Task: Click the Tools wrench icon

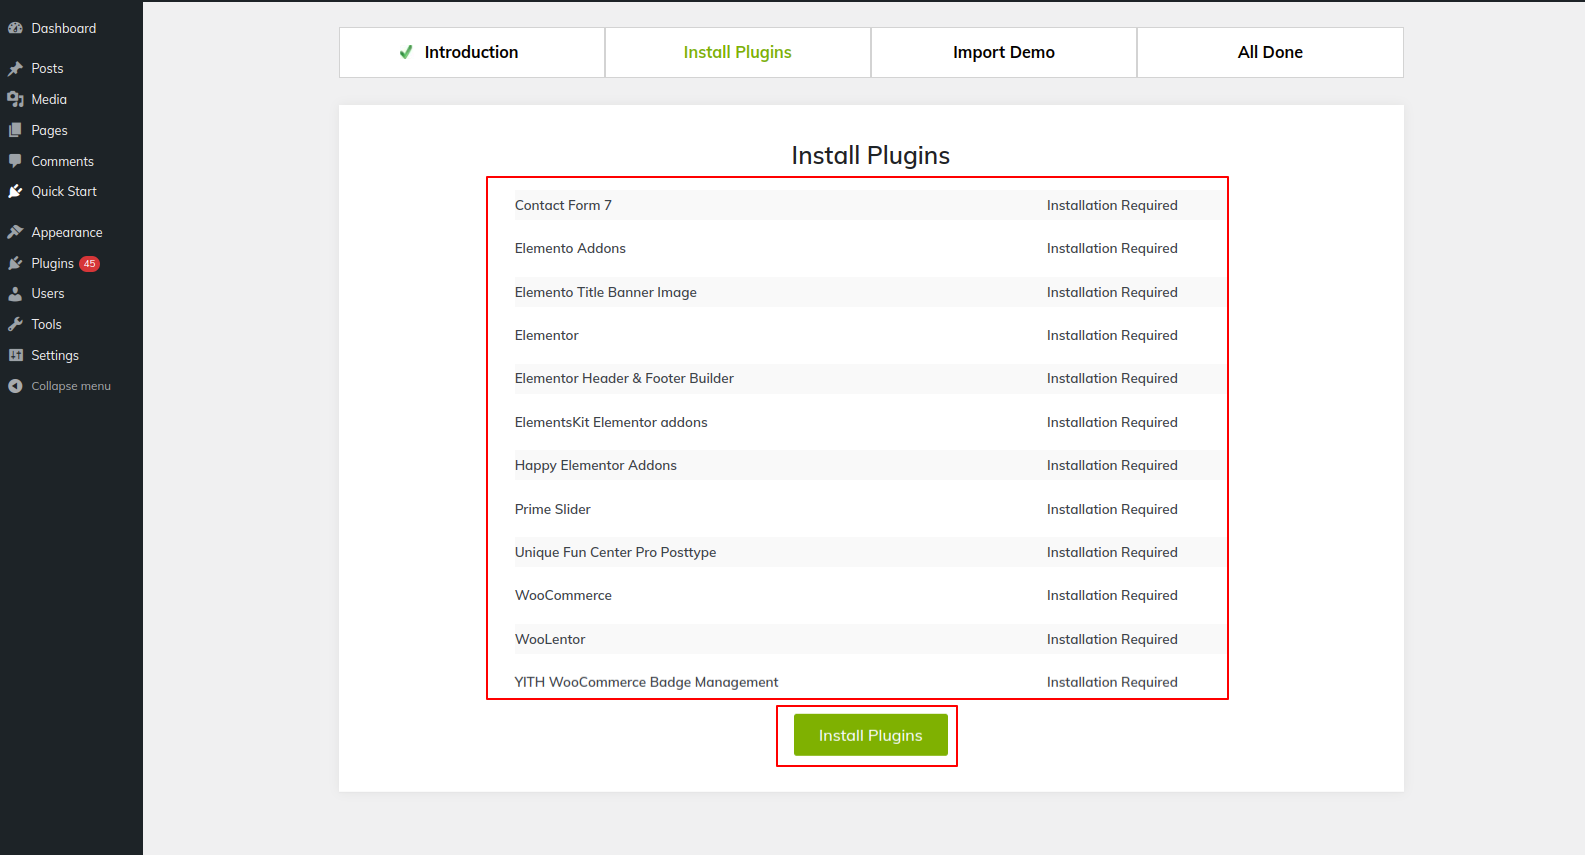Action: click(x=15, y=324)
